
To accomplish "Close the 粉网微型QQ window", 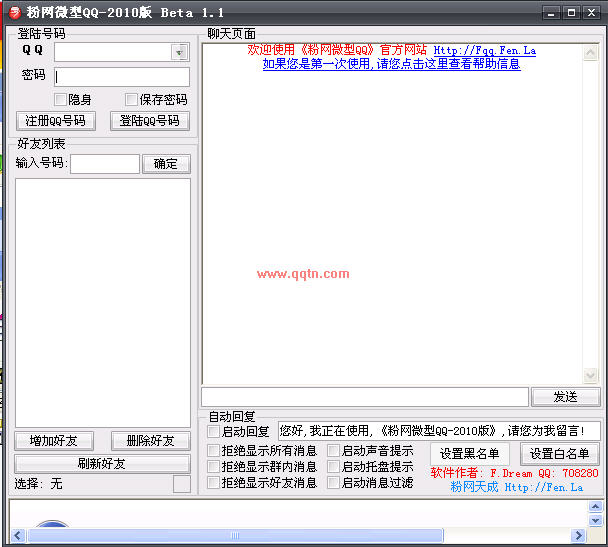I will [x=591, y=13].
